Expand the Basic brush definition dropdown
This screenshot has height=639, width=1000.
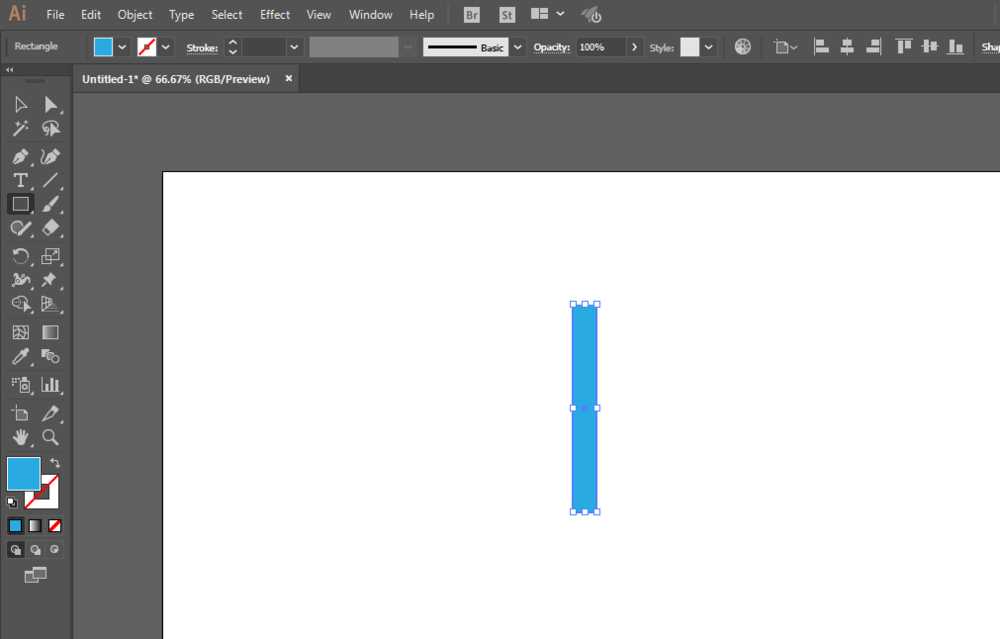(x=518, y=47)
